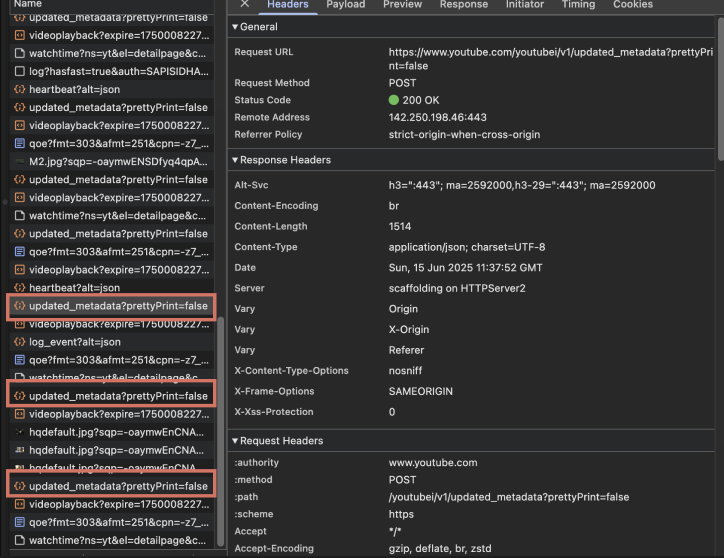Click the strict-origin-when-cross-origin value
724x558 pixels.
coord(464,134)
